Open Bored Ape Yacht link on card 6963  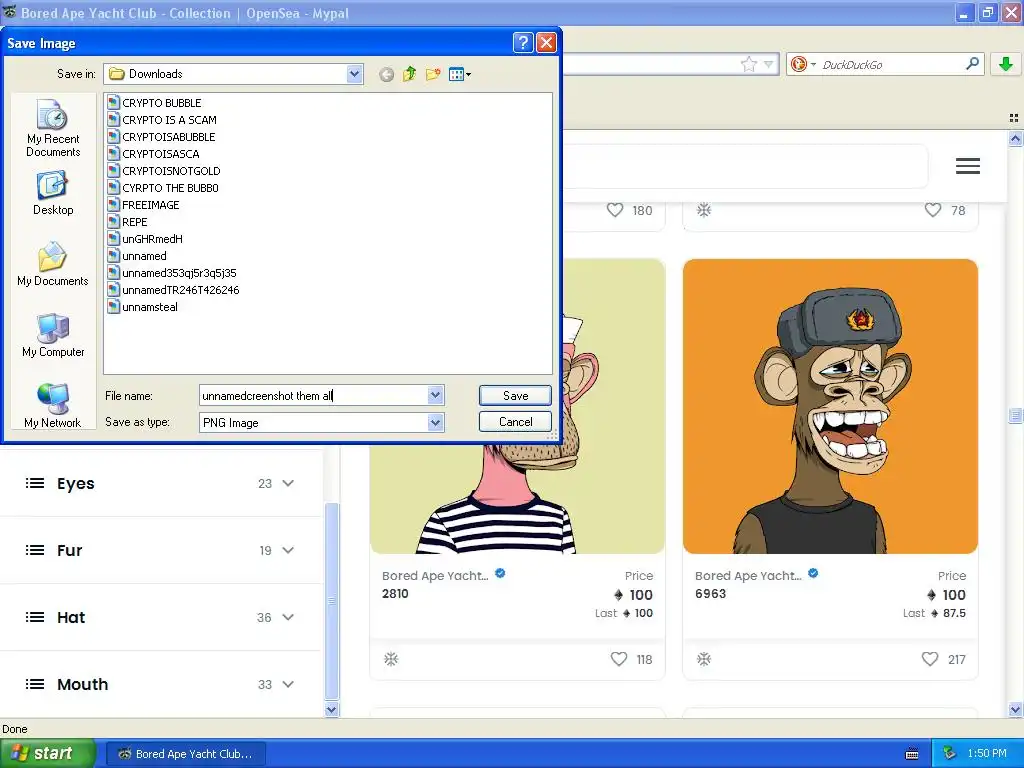pyautogui.click(x=748, y=575)
